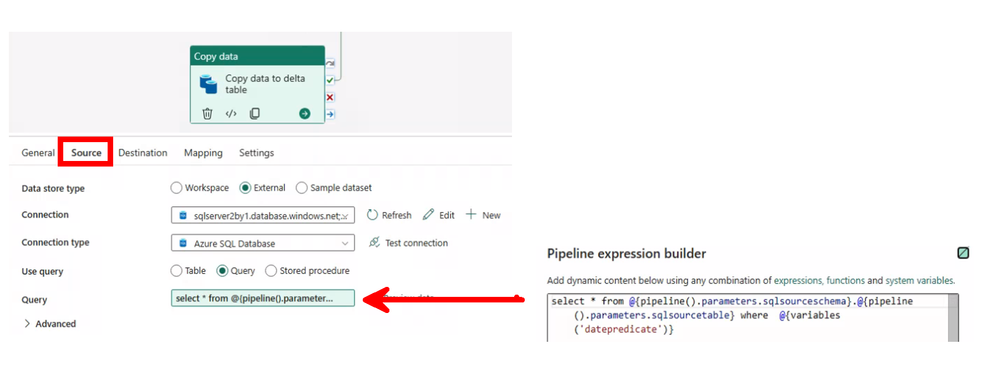Click the blue database Copy data activity icon

[209, 84]
